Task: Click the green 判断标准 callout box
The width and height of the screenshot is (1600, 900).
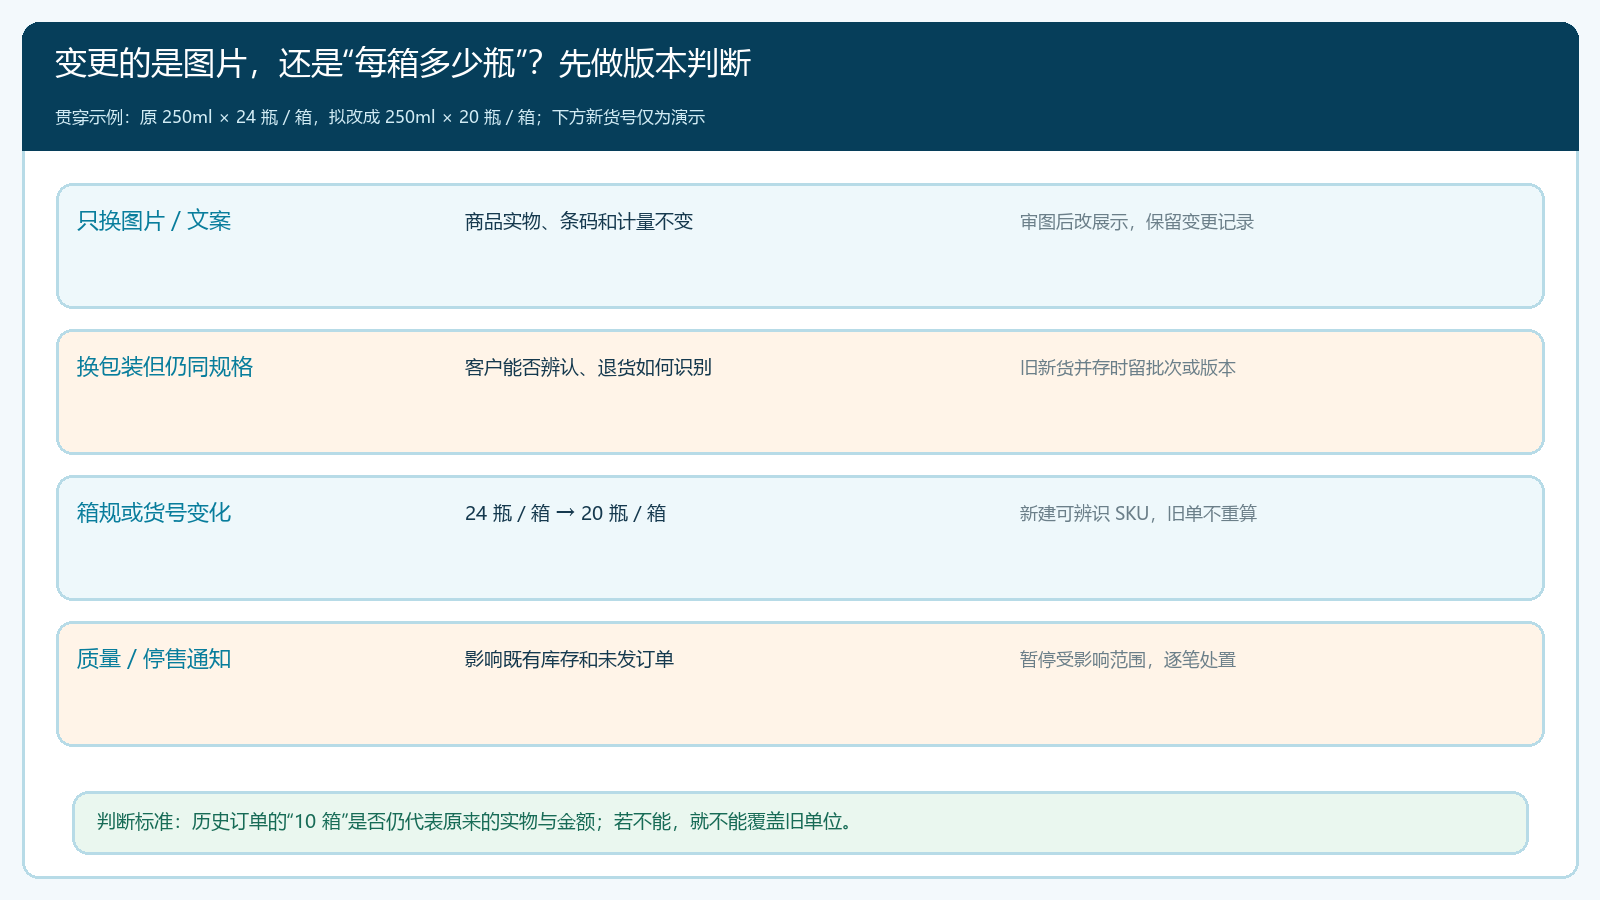Action: point(800,823)
